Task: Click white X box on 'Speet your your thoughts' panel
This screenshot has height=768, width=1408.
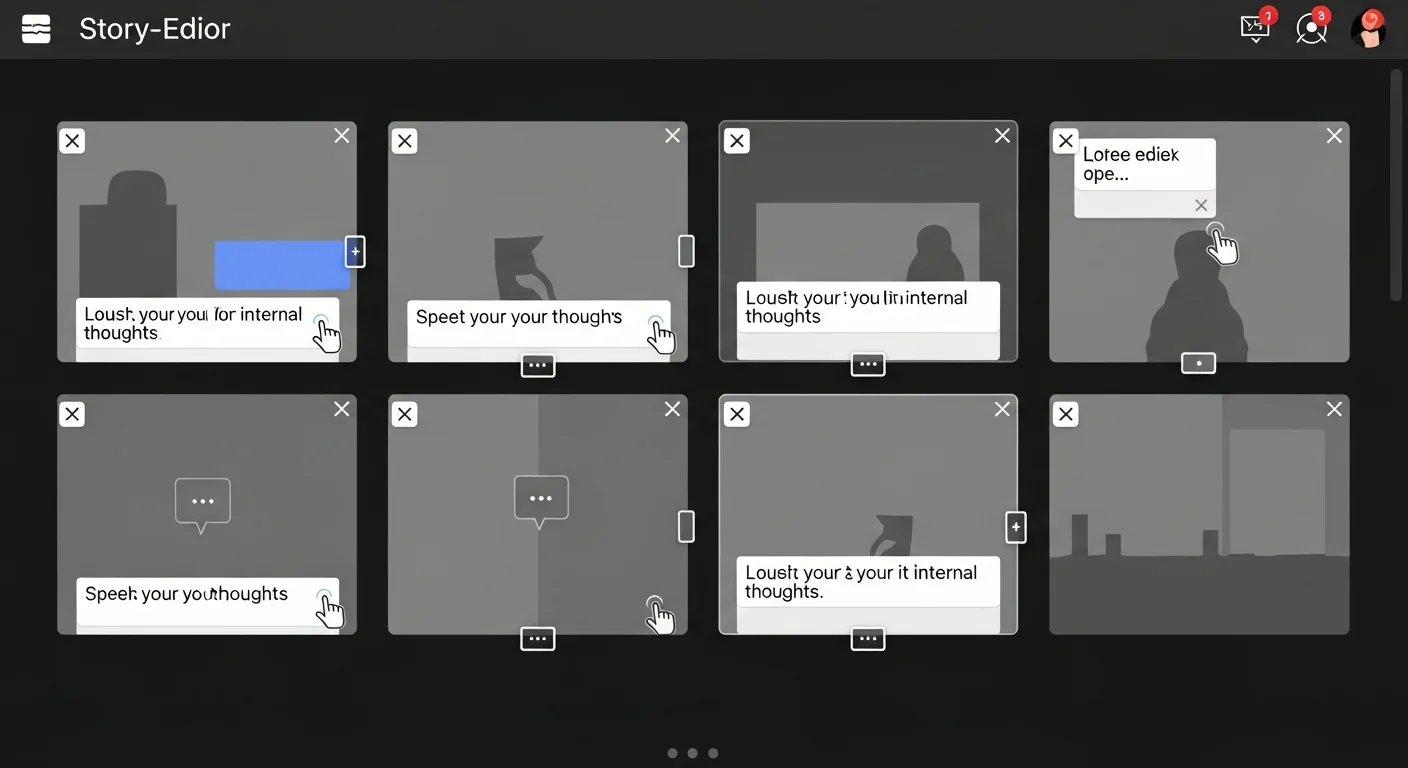Action: [x=404, y=141]
